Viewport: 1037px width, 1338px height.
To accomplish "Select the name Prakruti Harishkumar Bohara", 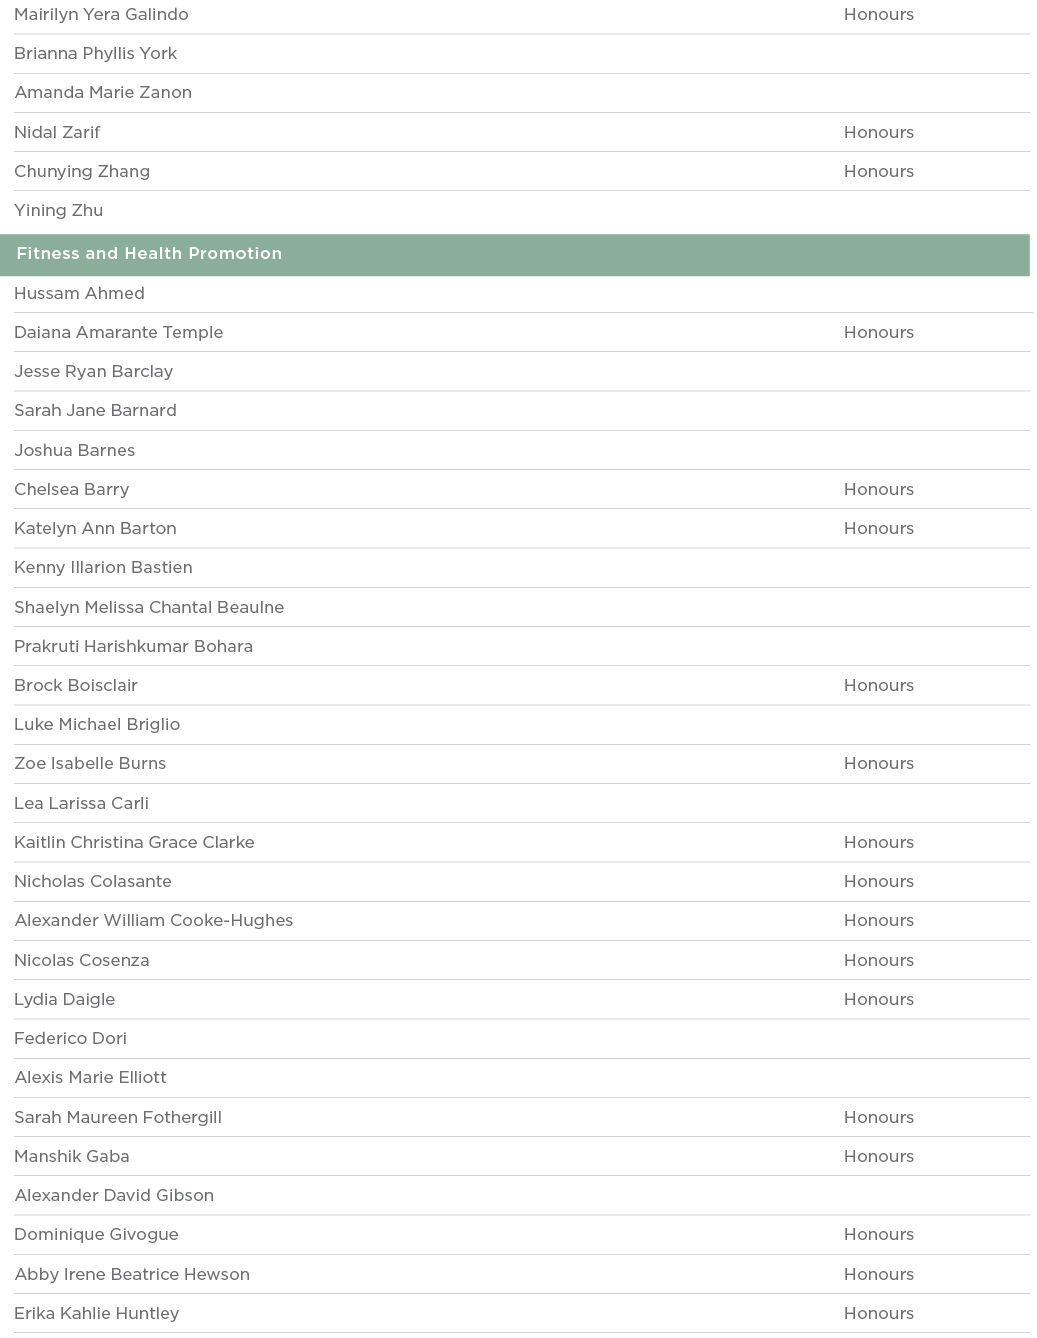I will pos(133,646).
